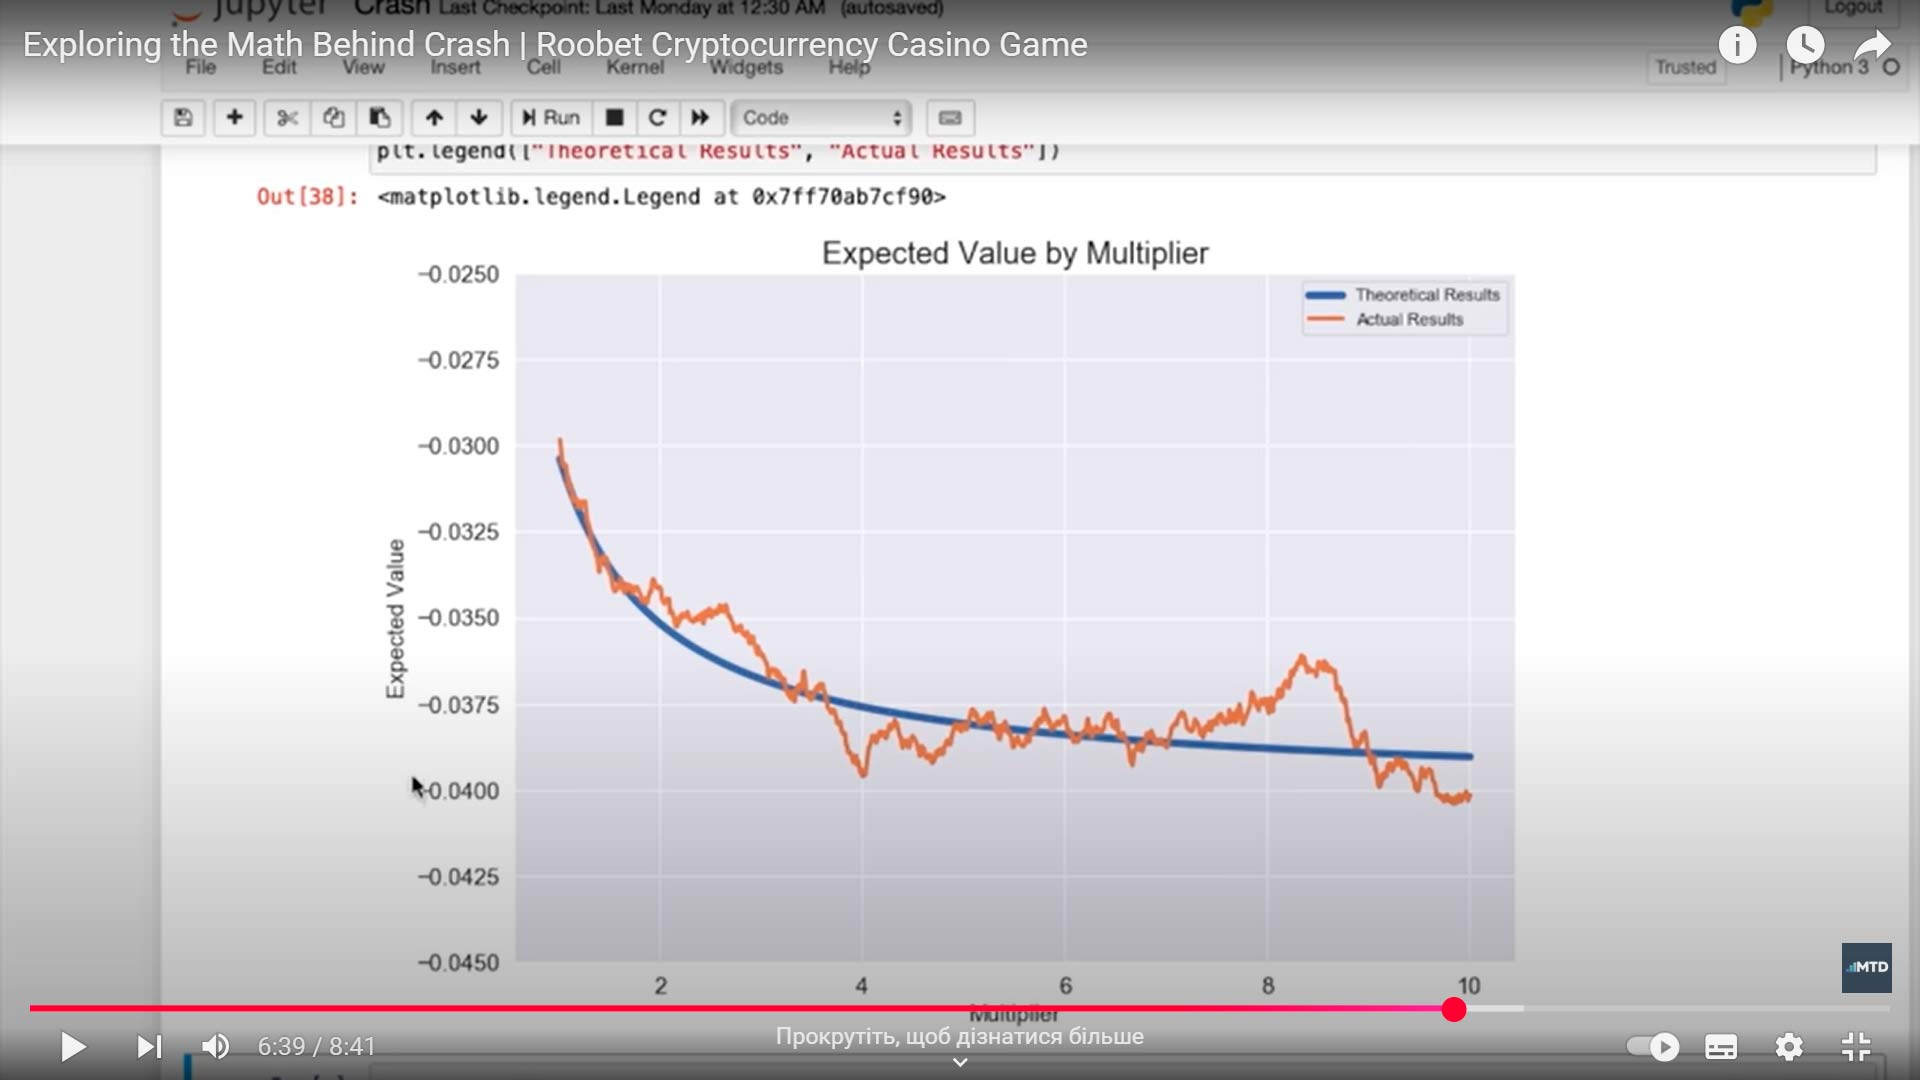This screenshot has width=1920, height=1080.
Task: Paste a cell with the clipboard icon
Action: (380, 118)
